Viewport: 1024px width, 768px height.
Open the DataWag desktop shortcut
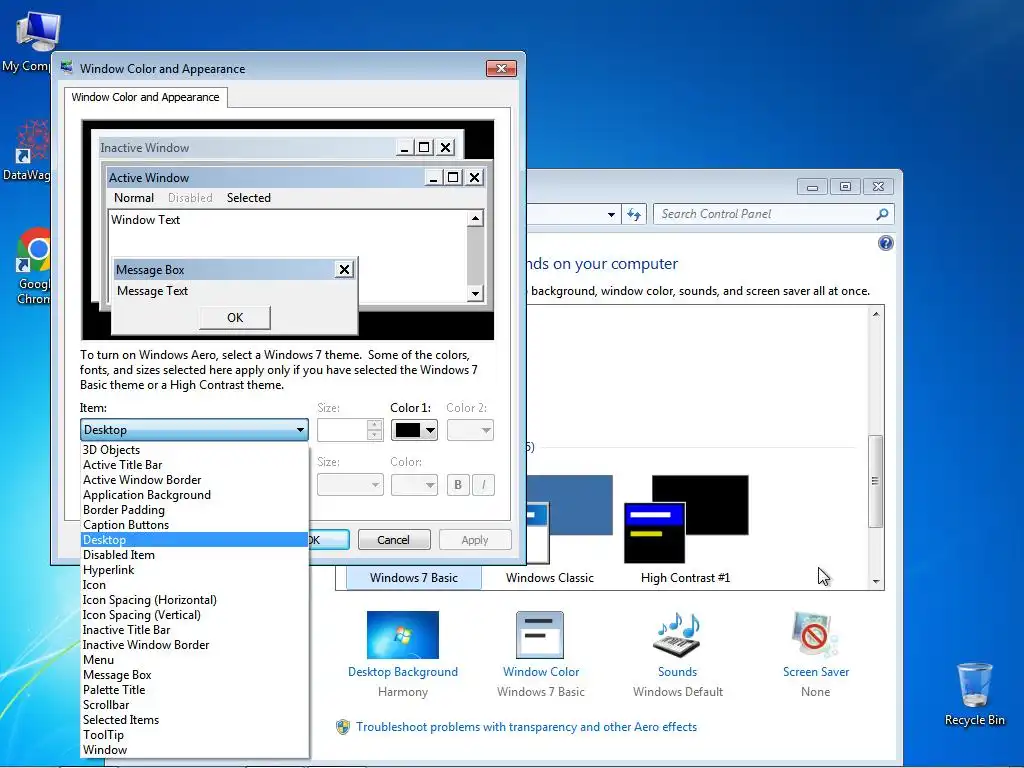pos(27,150)
